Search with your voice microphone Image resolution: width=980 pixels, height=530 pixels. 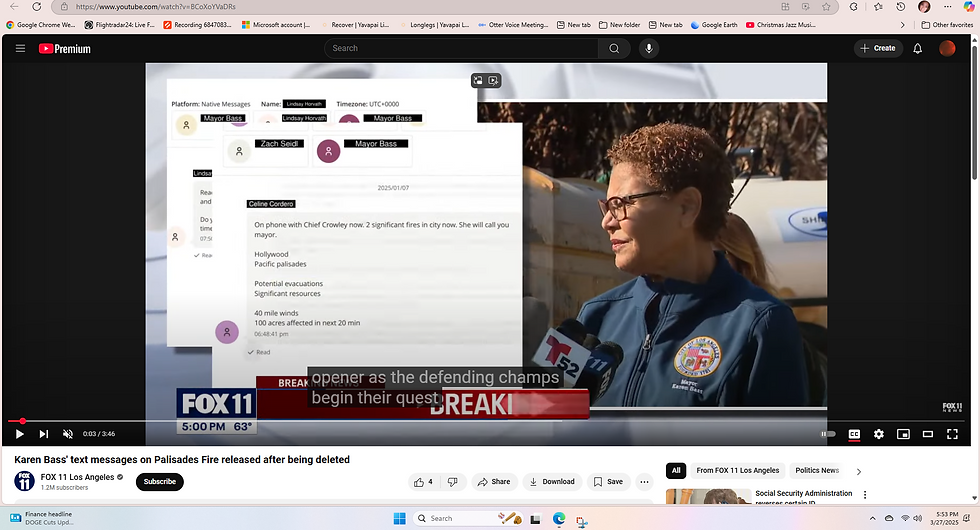click(x=649, y=48)
